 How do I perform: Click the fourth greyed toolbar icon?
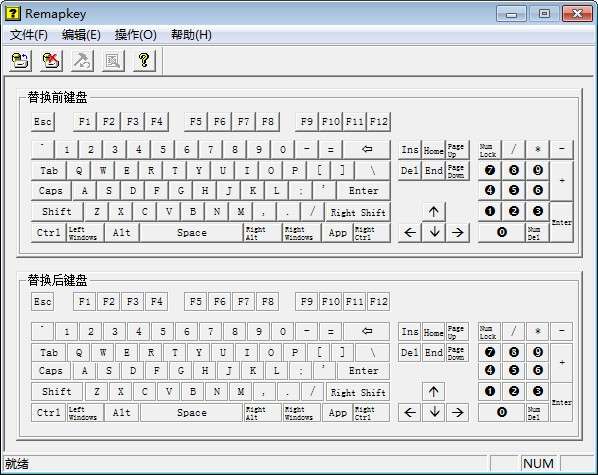(113, 60)
